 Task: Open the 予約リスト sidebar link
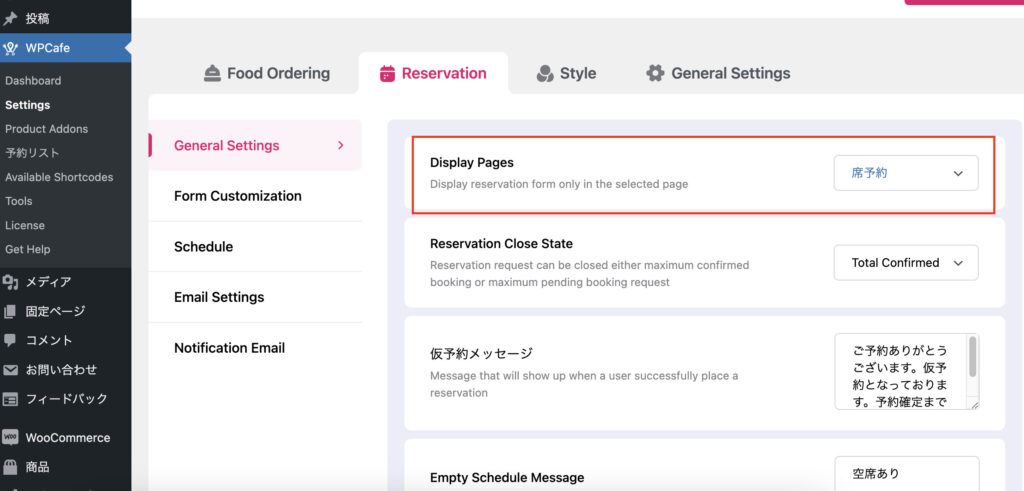pyautogui.click(x=32, y=153)
